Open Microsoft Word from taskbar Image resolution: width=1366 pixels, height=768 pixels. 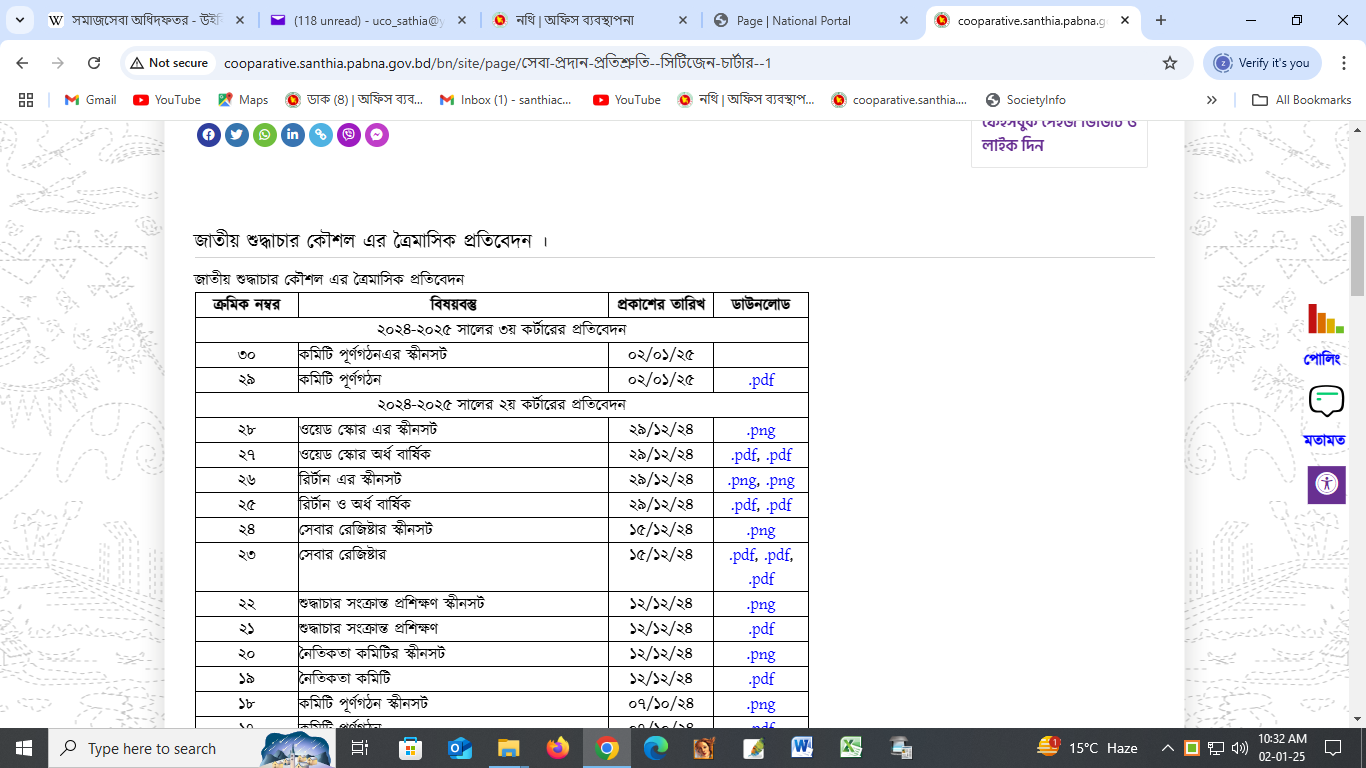[x=802, y=748]
